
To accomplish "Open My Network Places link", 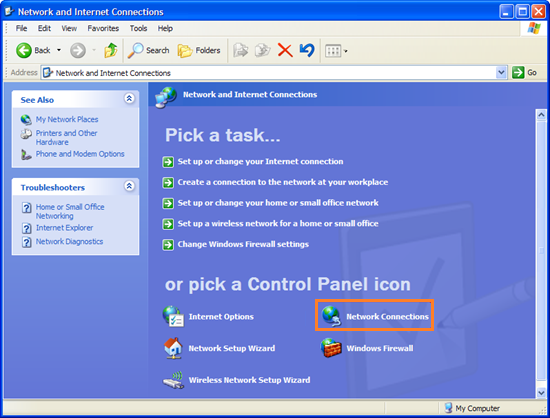I will tap(67, 119).
